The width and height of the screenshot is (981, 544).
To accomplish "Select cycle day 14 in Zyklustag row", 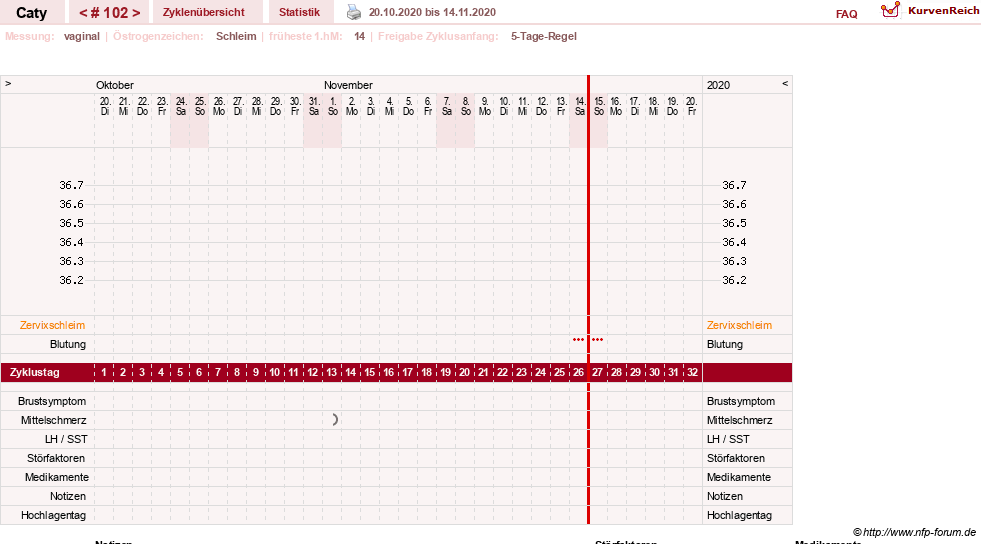I will (350, 372).
